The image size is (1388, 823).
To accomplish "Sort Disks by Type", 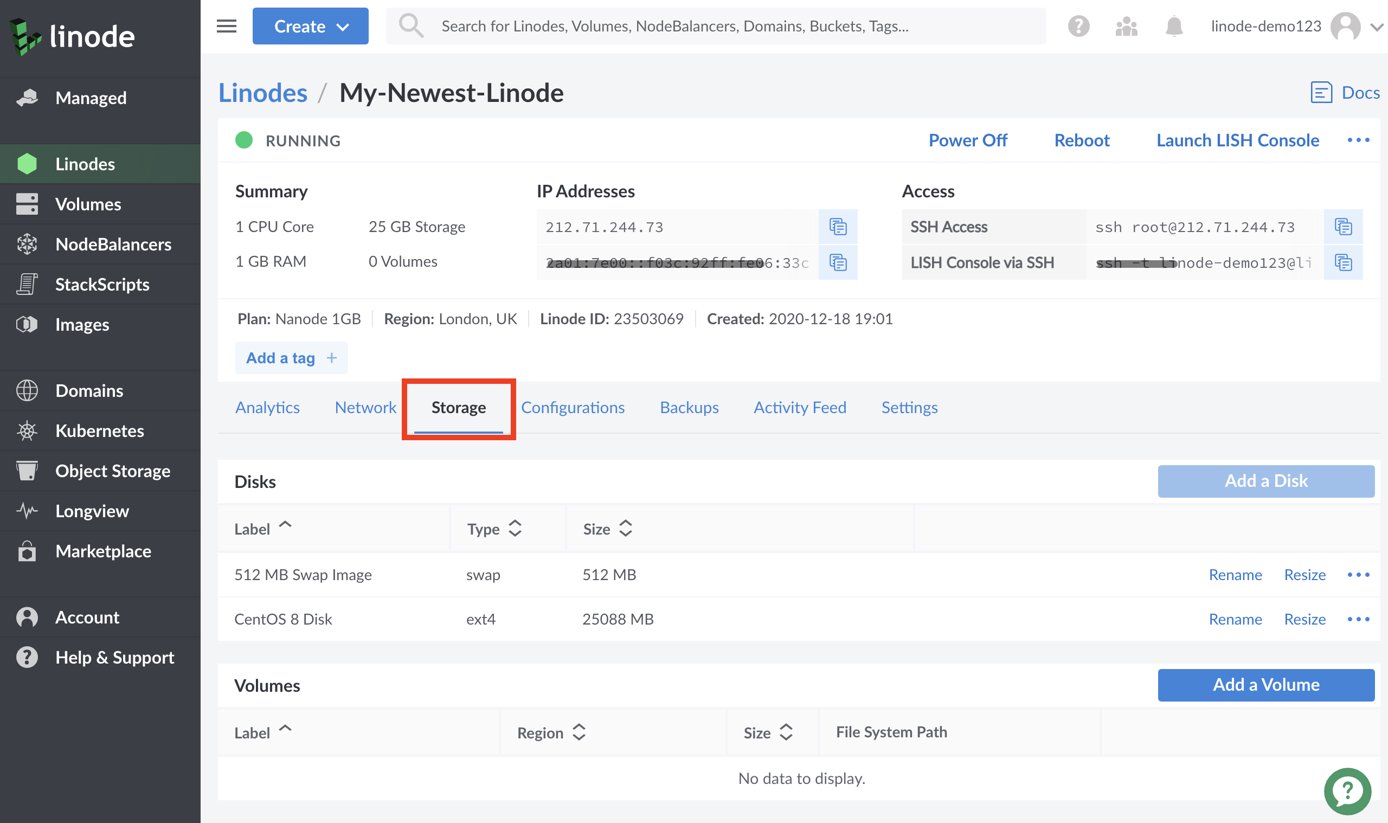I will [x=495, y=528].
